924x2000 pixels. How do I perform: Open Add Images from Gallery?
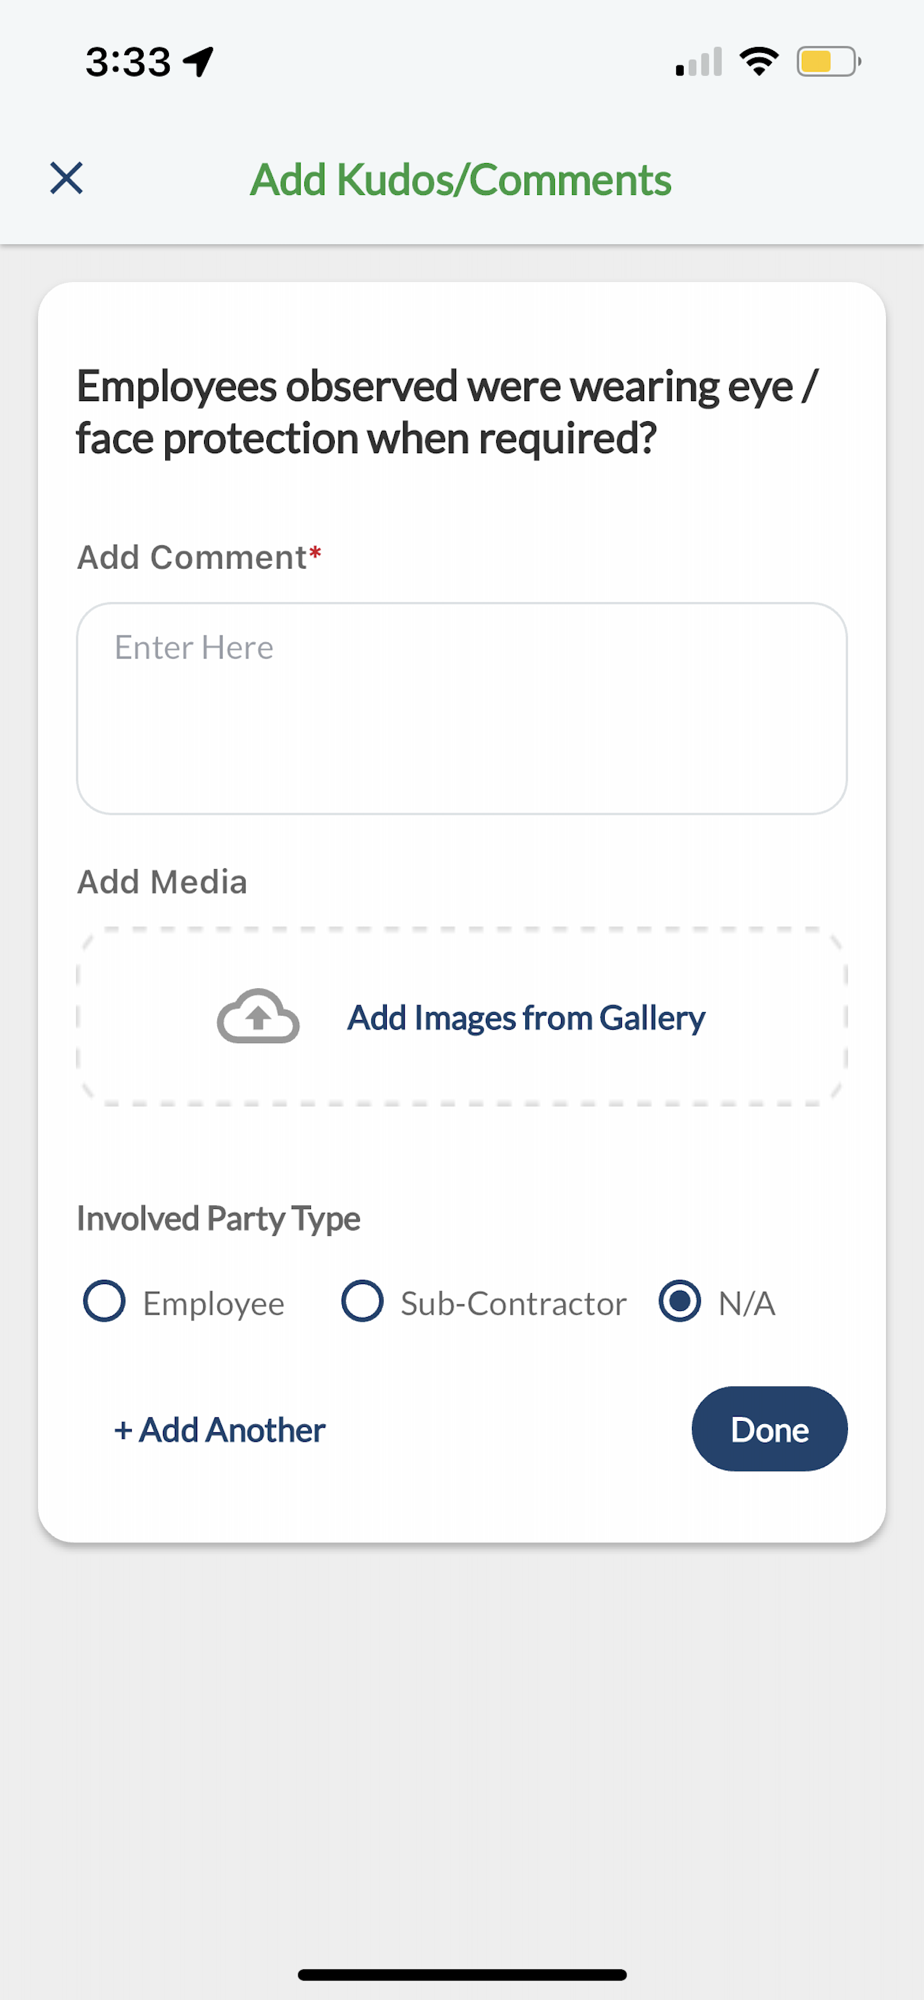[x=526, y=1018]
